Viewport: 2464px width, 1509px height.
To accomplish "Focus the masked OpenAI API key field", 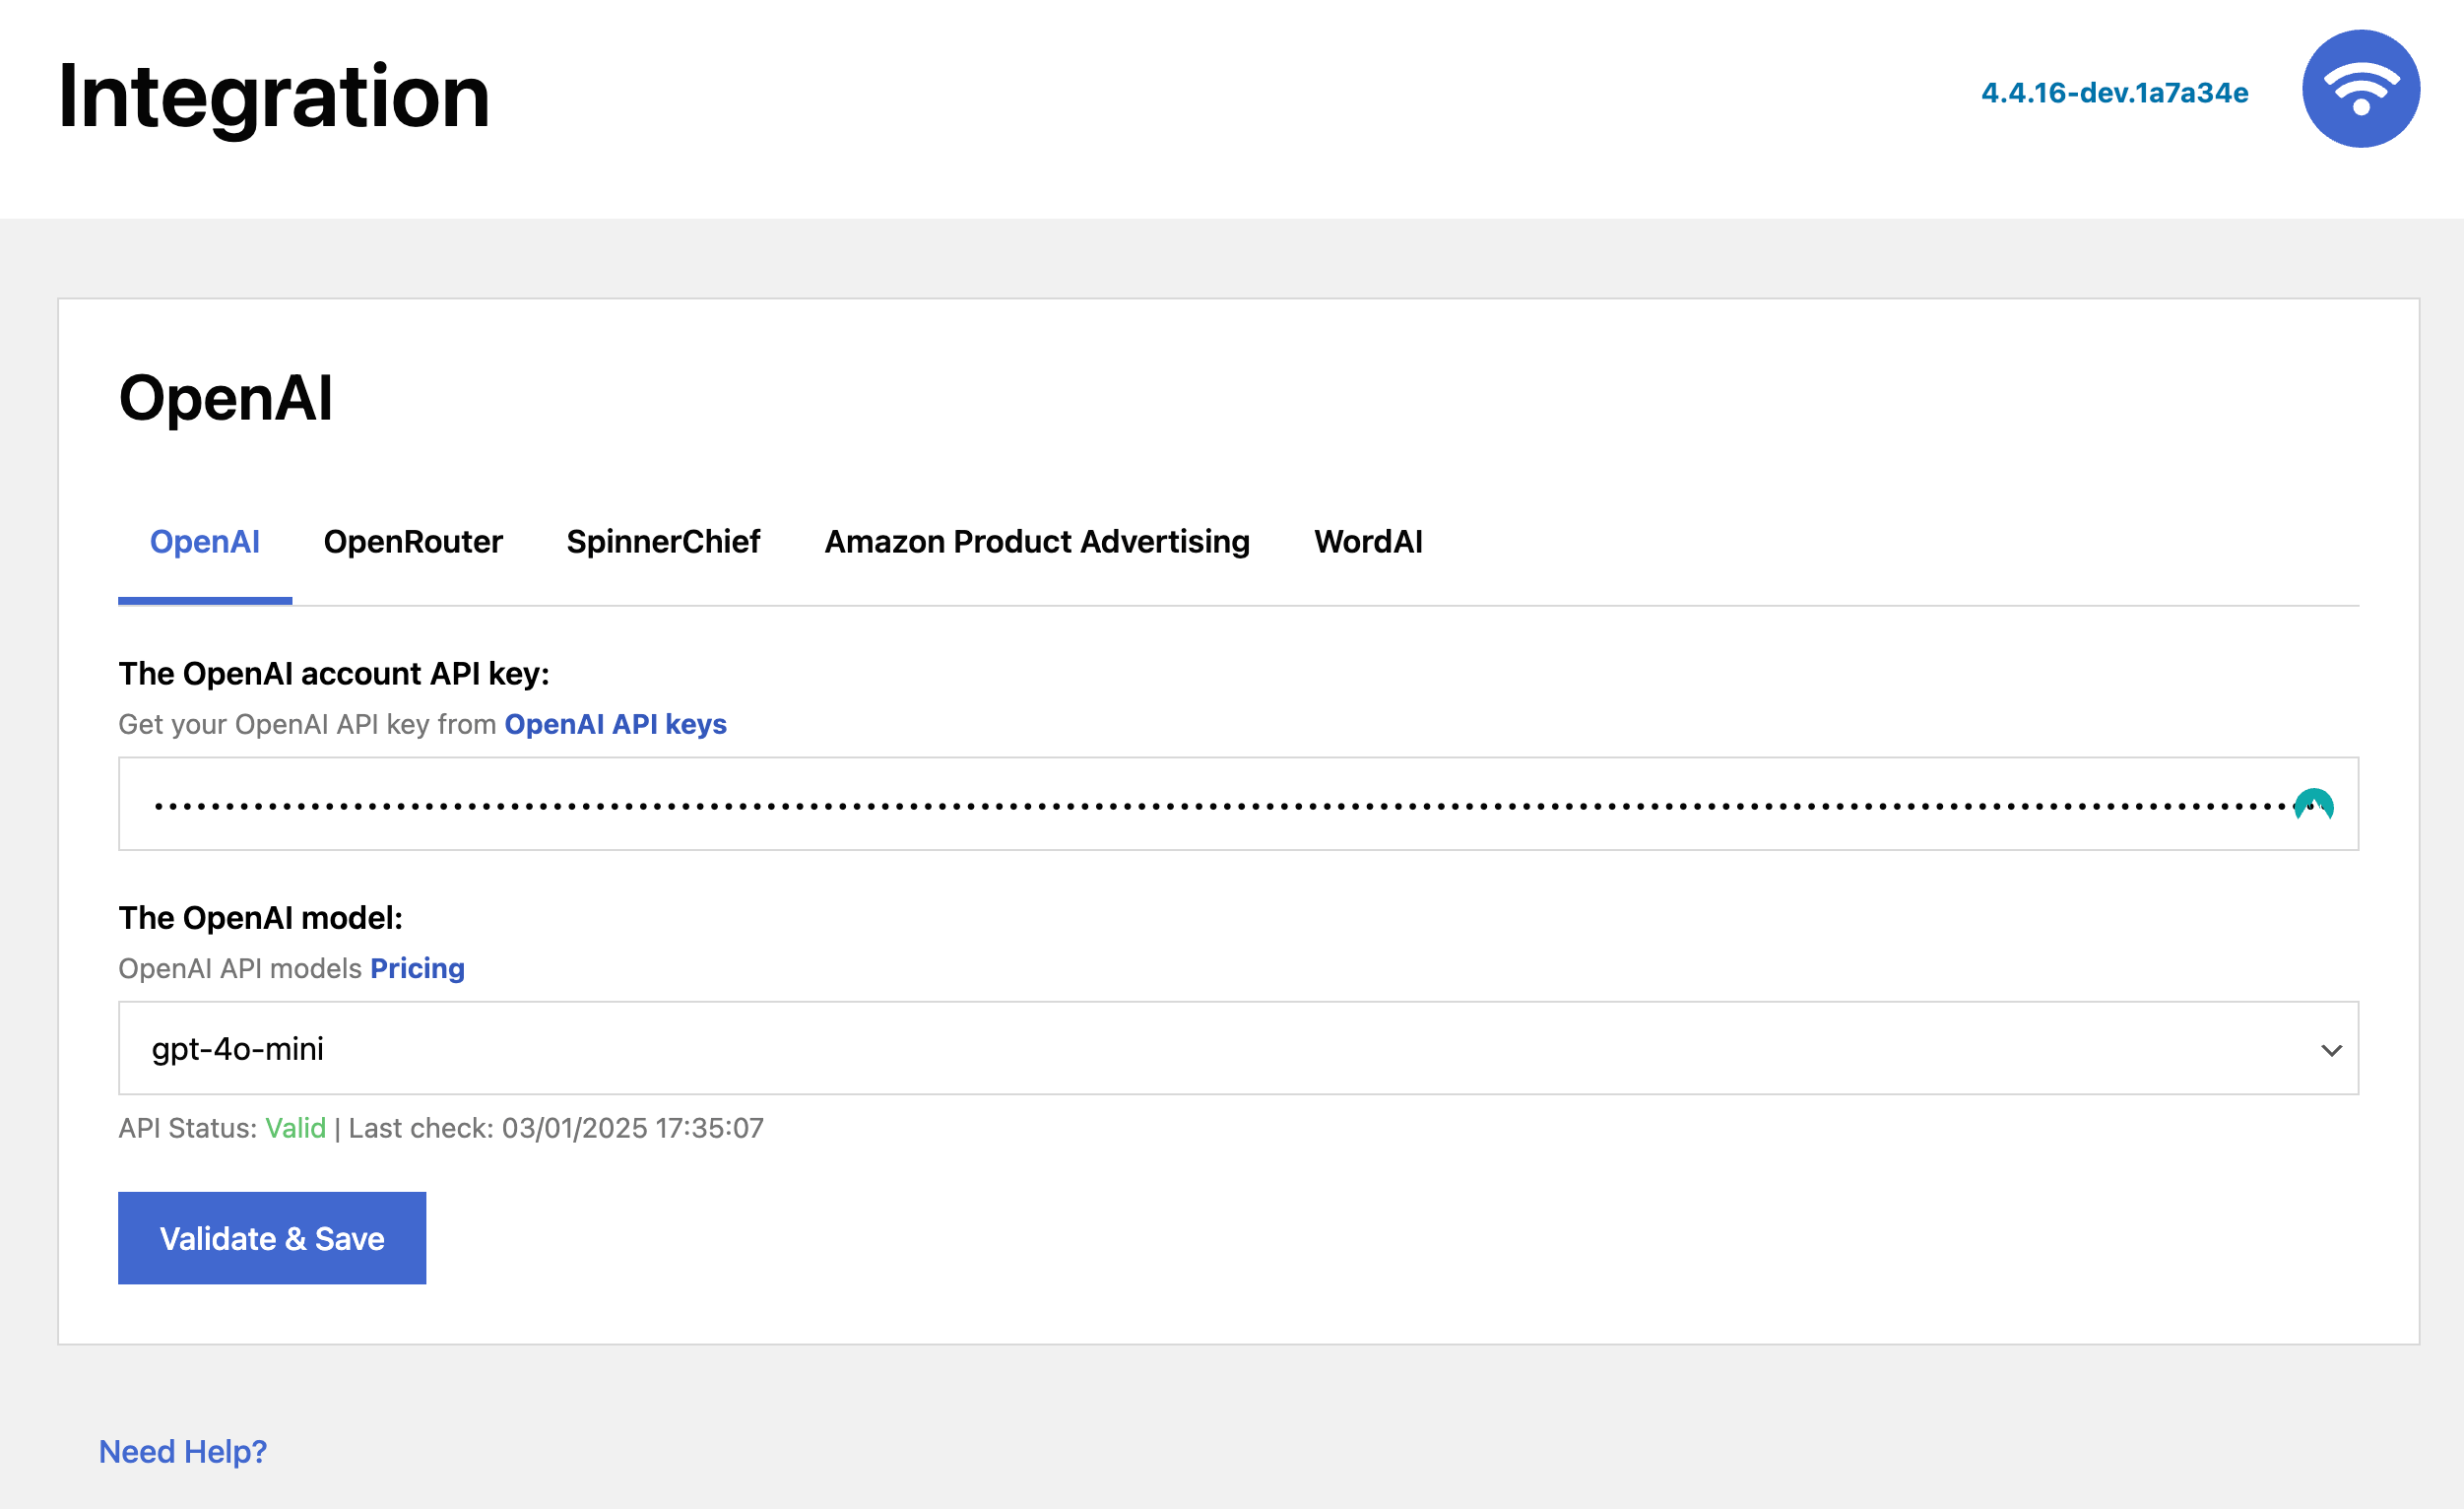I will (1200, 804).
